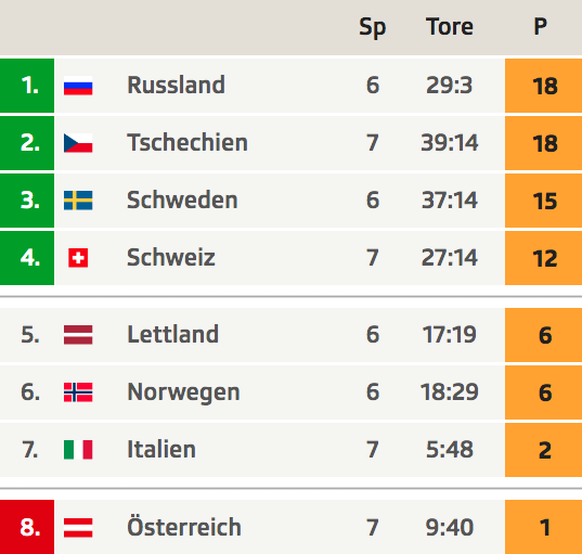Click the Austrian flag icon
This screenshot has height=554, width=582.
click(x=78, y=527)
